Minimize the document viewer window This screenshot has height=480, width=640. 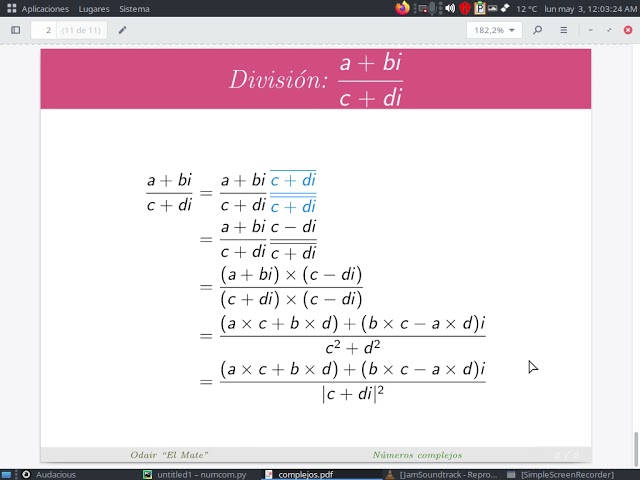click(x=590, y=30)
